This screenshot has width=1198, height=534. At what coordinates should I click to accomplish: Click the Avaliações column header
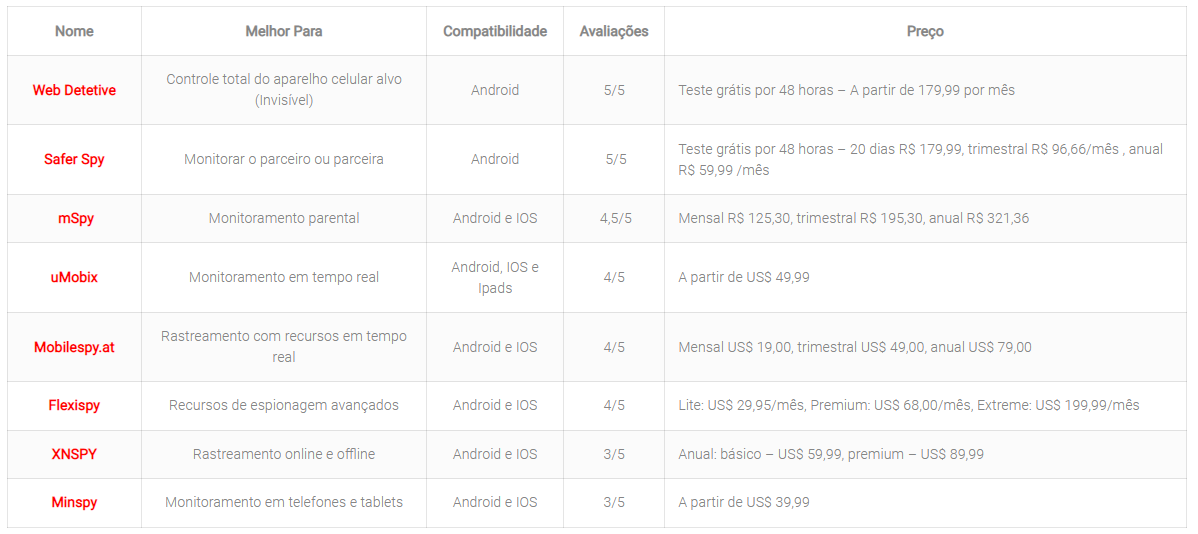(x=614, y=31)
